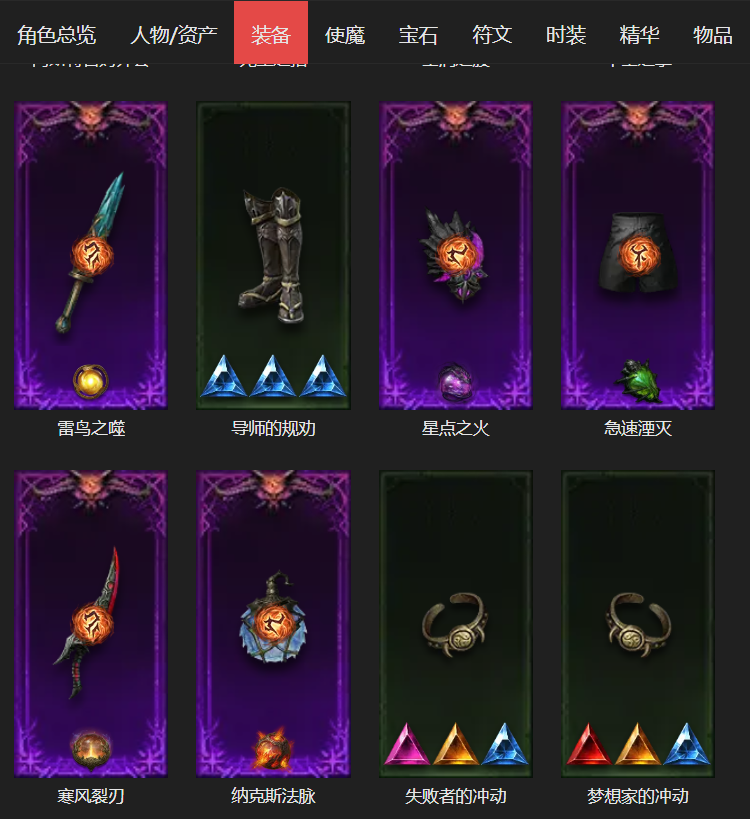Switch to the 人物/资产 tab
Screen dimensions: 750x819
pyautogui.click(x=173, y=35)
